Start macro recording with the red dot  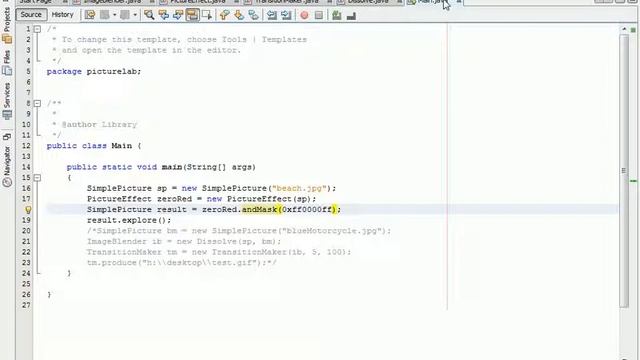[x=304, y=16]
